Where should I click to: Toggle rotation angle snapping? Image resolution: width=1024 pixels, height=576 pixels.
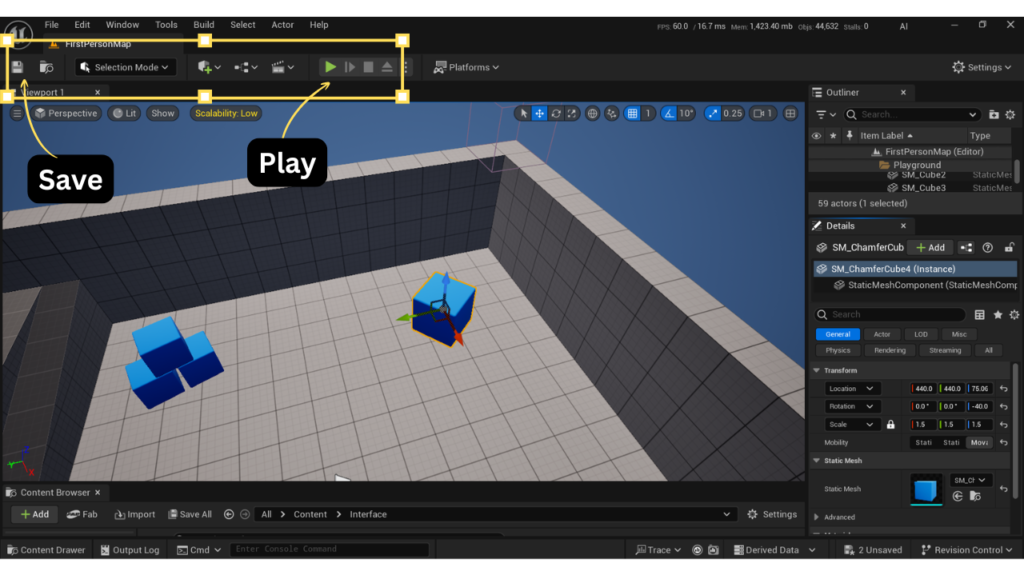(669, 114)
